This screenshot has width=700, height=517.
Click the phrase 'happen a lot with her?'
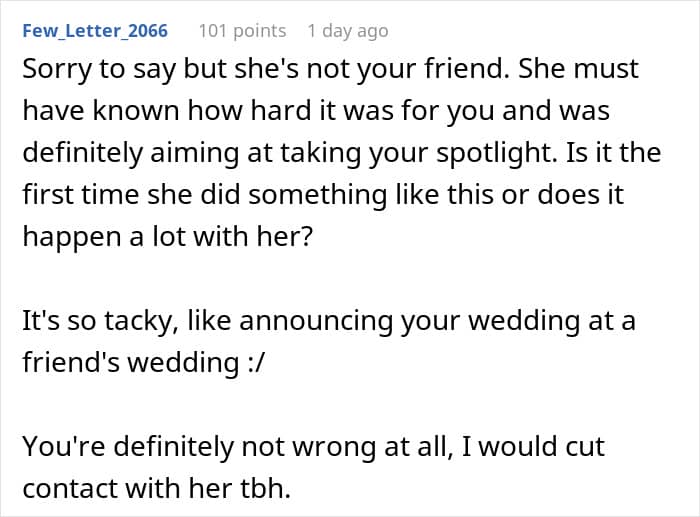[167, 236]
